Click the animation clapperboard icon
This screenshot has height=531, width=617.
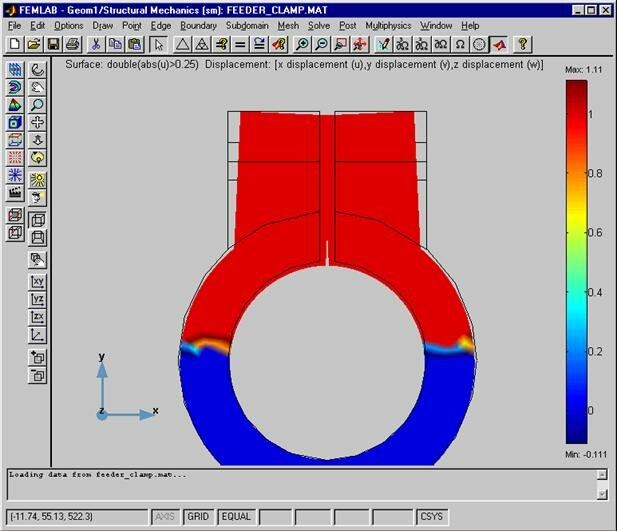pyautogui.click(x=16, y=193)
